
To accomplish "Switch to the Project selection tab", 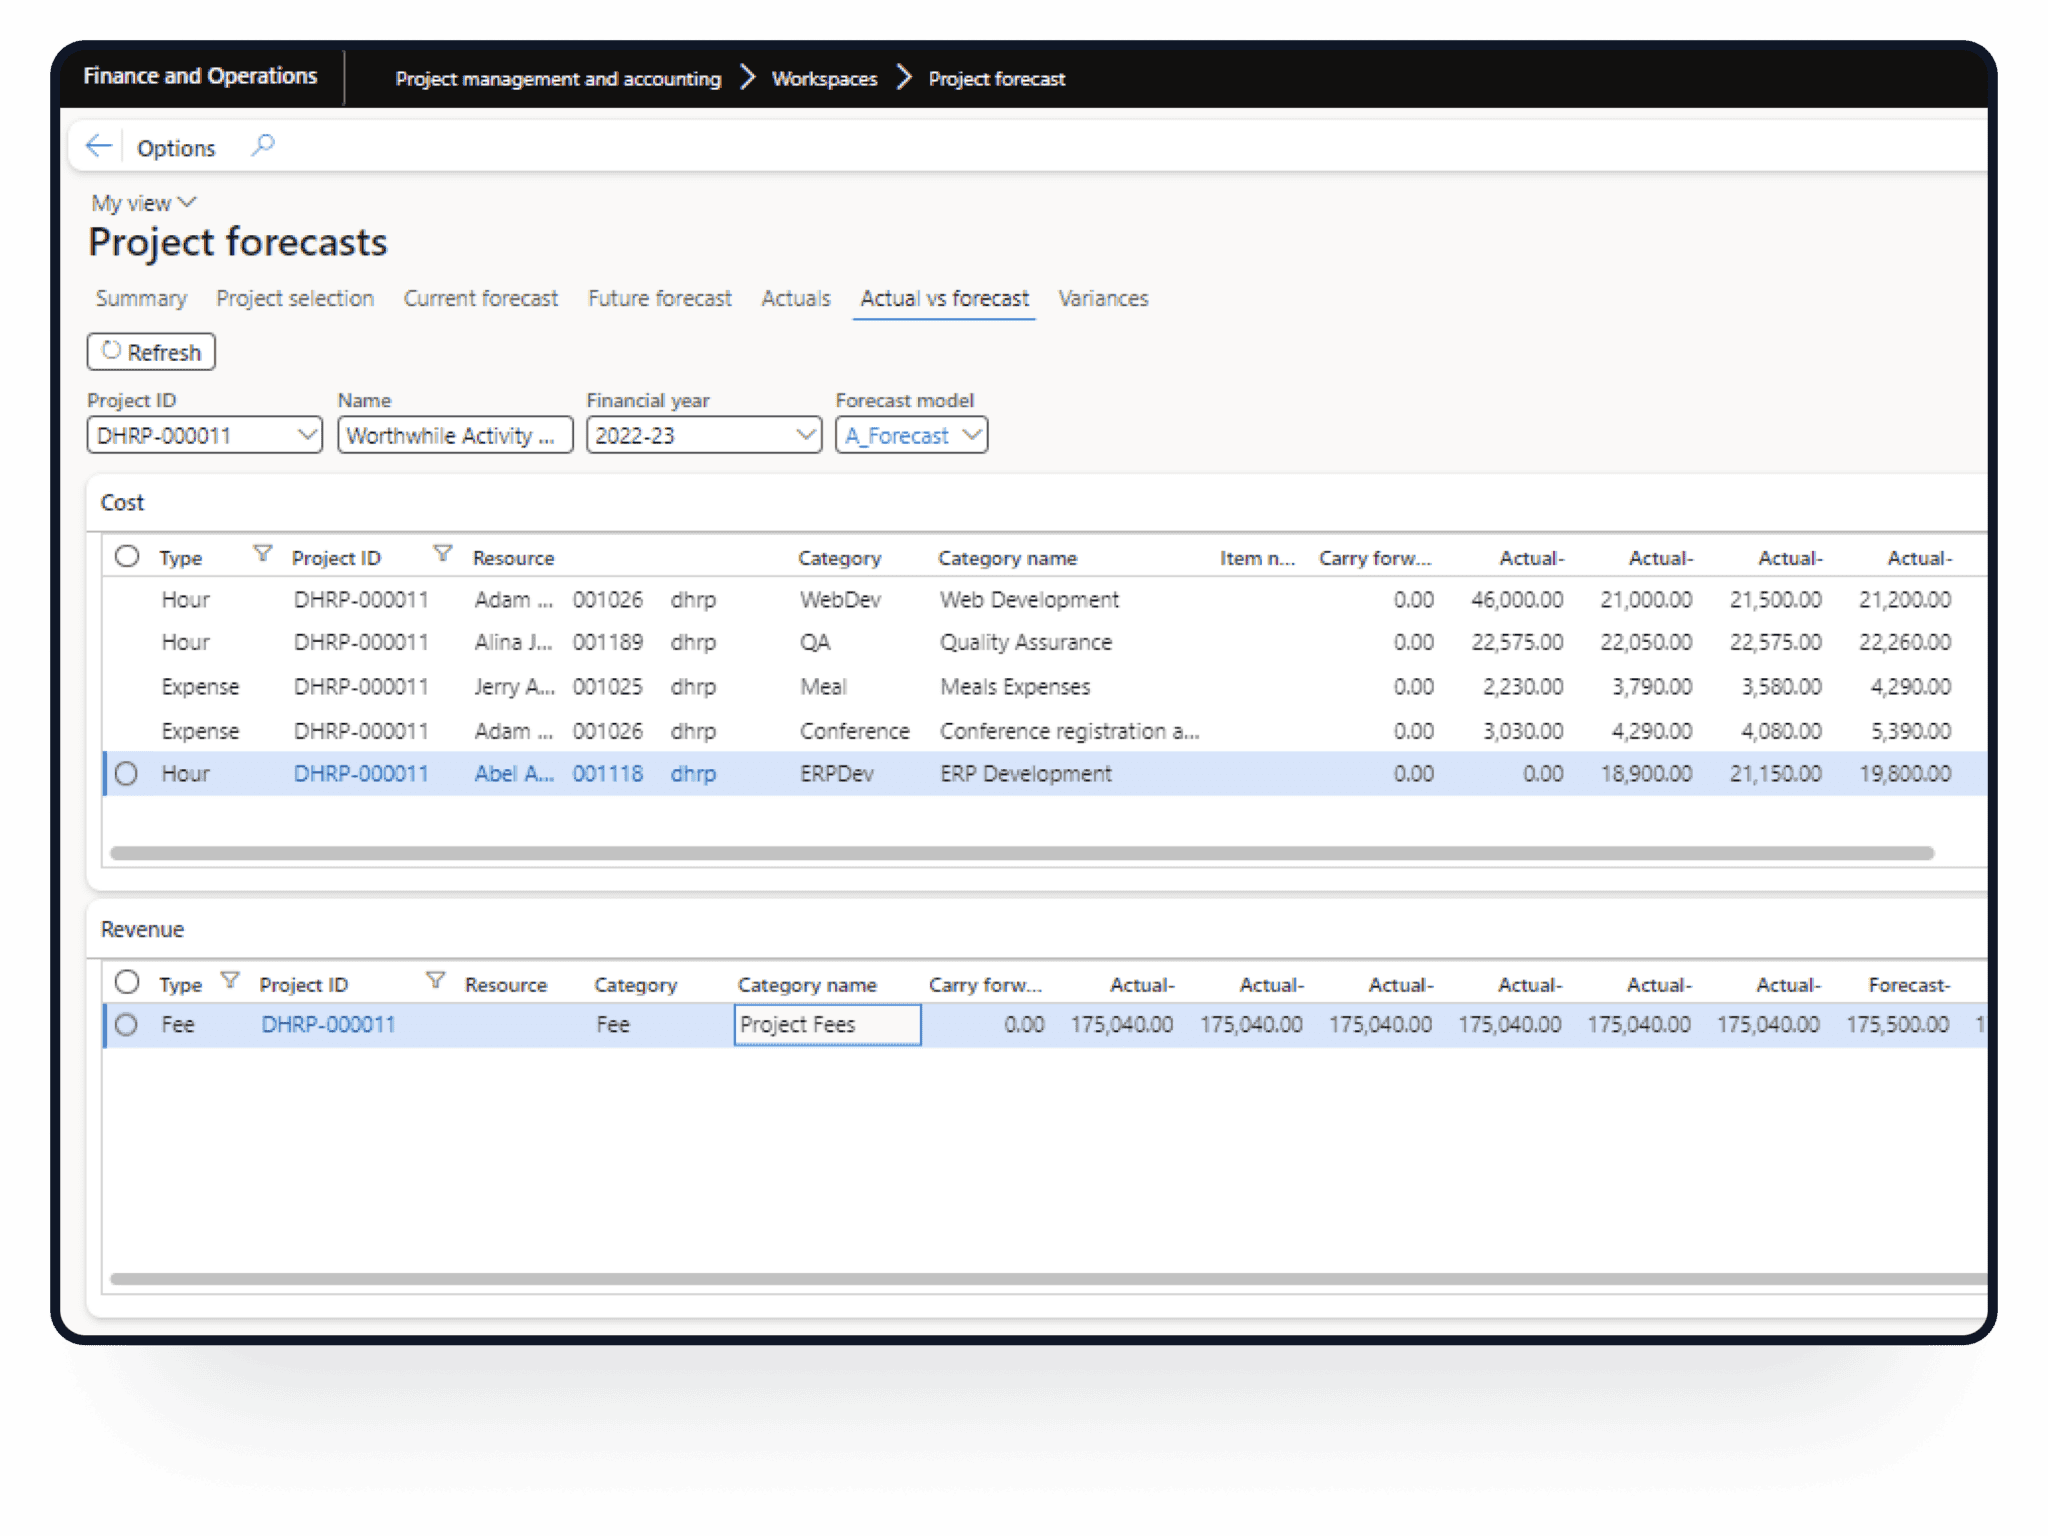I will click(295, 298).
